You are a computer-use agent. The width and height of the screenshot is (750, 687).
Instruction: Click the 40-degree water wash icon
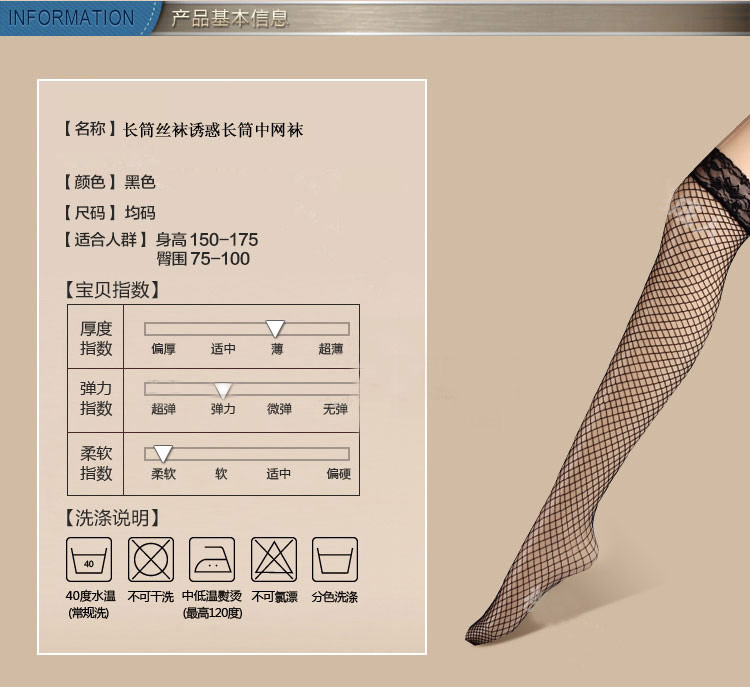(89, 560)
